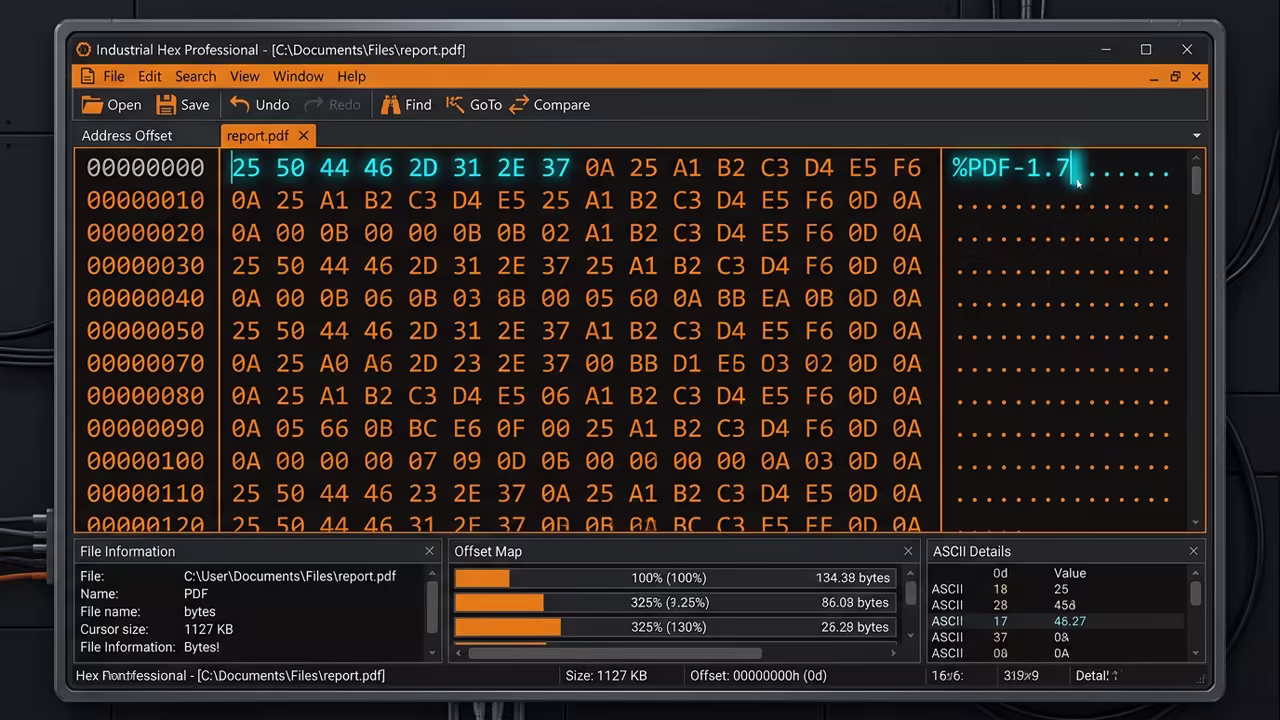Image resolution: width=1280 pixels, height=720 pixels.
Task: Close the report.pdf tab
Action: (x=303, y=136)
